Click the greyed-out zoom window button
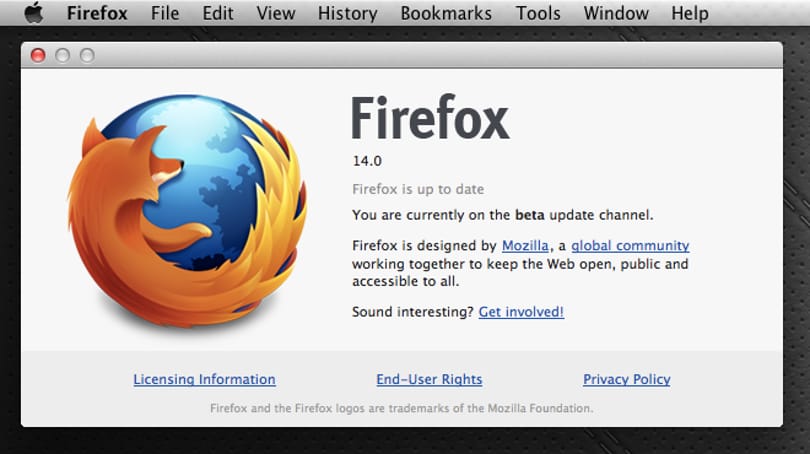 (x=87, y=55)
